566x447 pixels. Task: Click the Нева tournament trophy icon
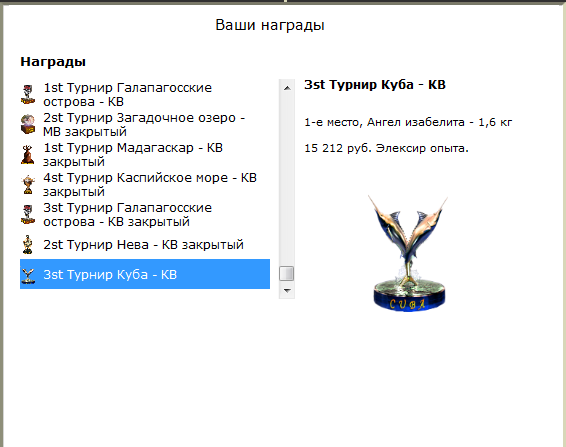[x=28, y=244]
